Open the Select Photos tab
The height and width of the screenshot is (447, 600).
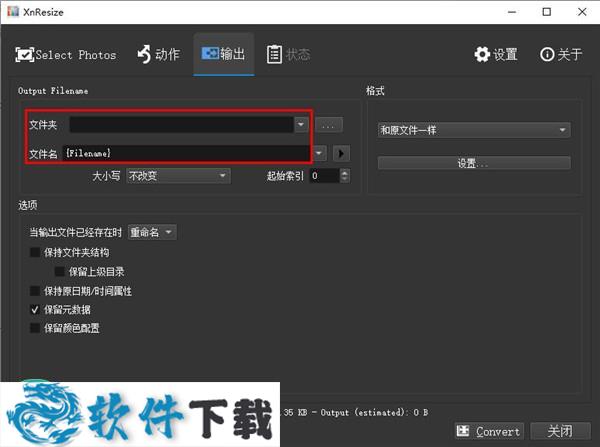(66, 54)
